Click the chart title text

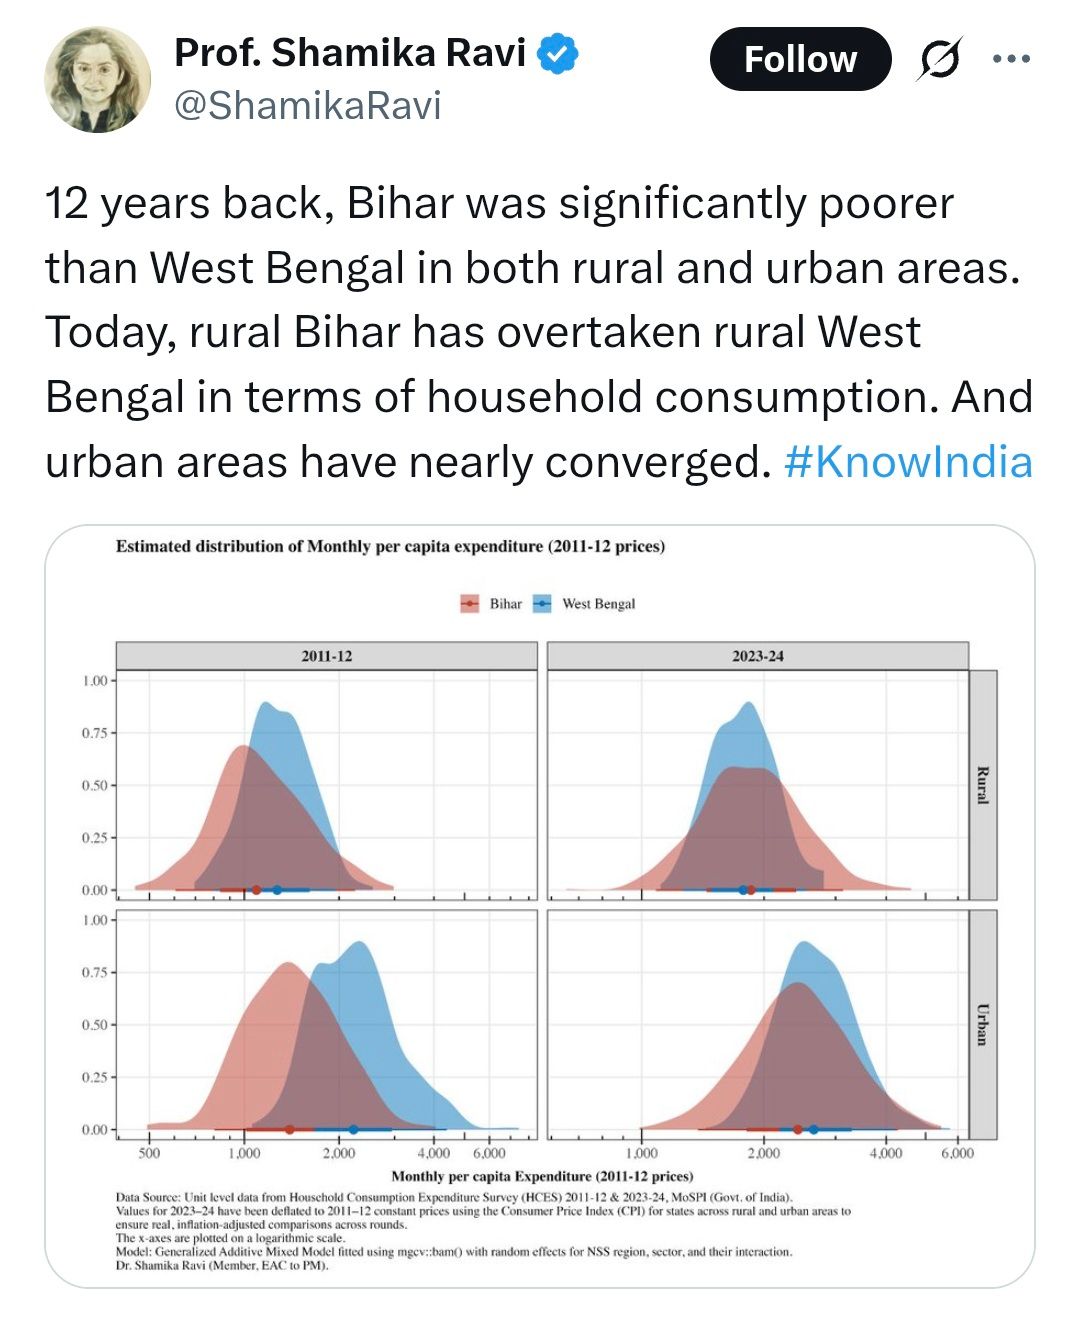(x=390, y=546)
